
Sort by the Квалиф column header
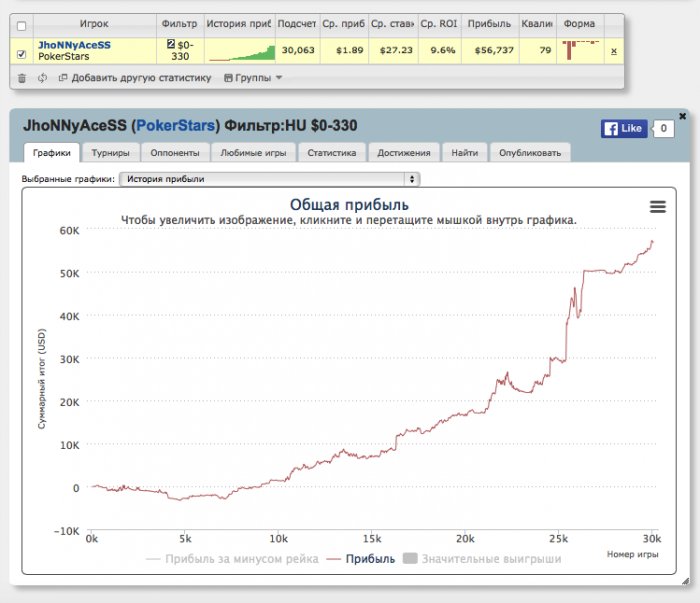tap(538, 24)
